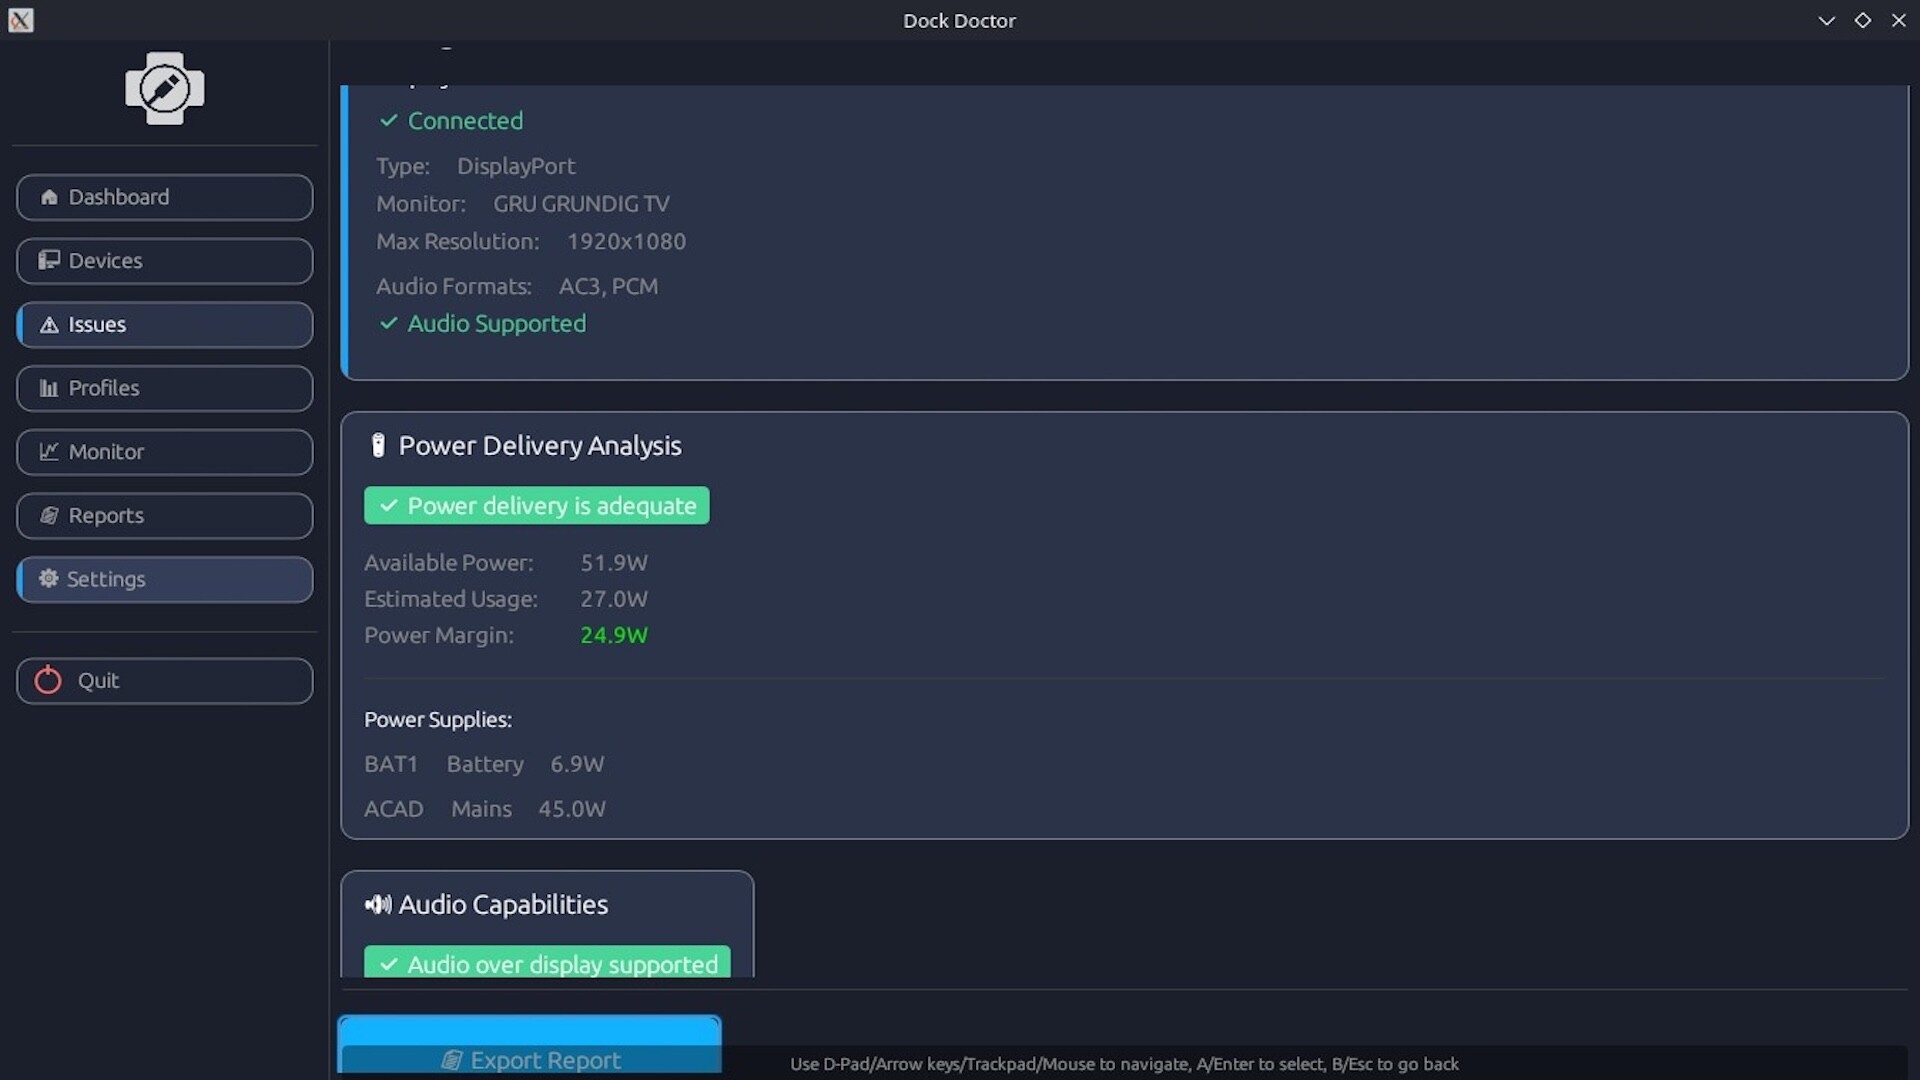This screenshot has height=1080, width=1920.
Task: Open the window menu chevron in titlebar
Action: pyautogui.click(x=1826, y=20)
